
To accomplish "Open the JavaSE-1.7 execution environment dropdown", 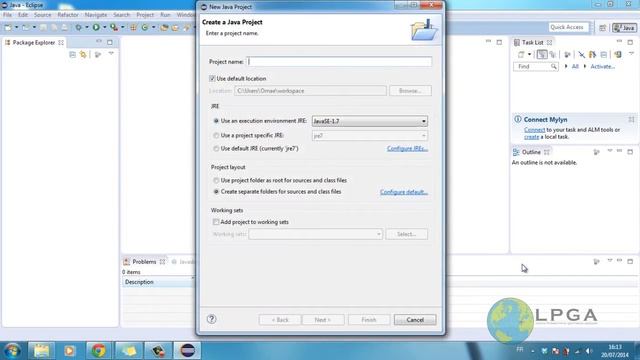I will click(370, 121).
